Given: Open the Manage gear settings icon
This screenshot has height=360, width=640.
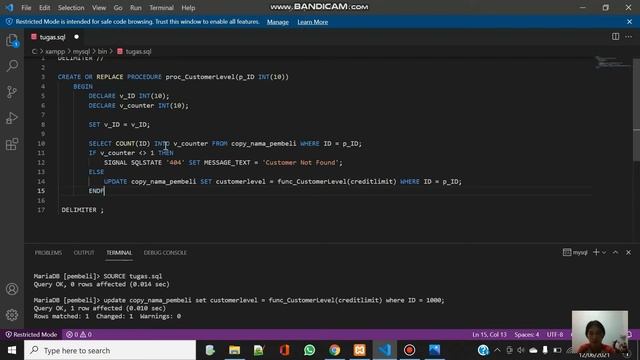Looking at the screenshot, I should tap(12, 315).
